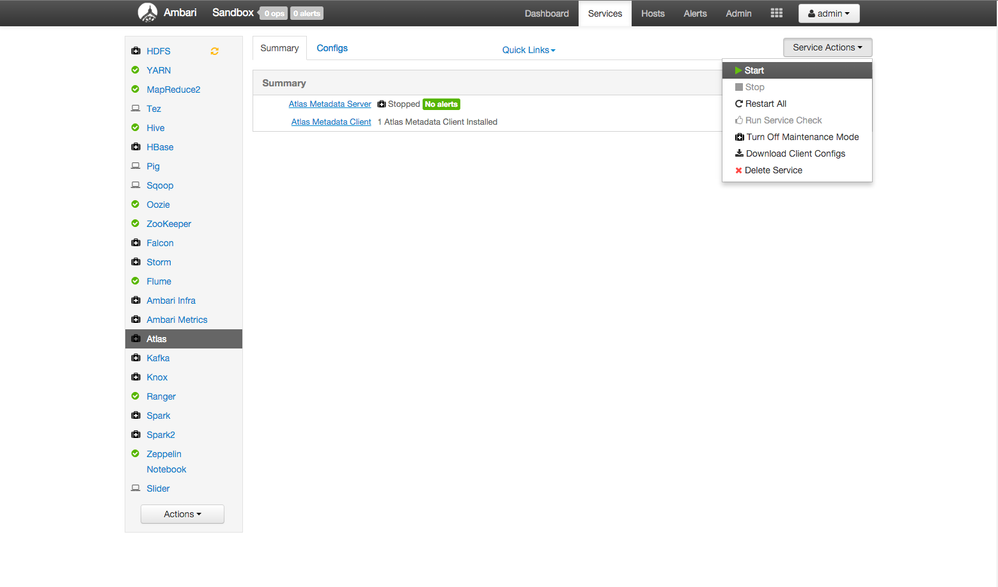Click the Ambari Infra maintenance icon
The width and height of the screenshot is (998, 587).
(136, 300)
